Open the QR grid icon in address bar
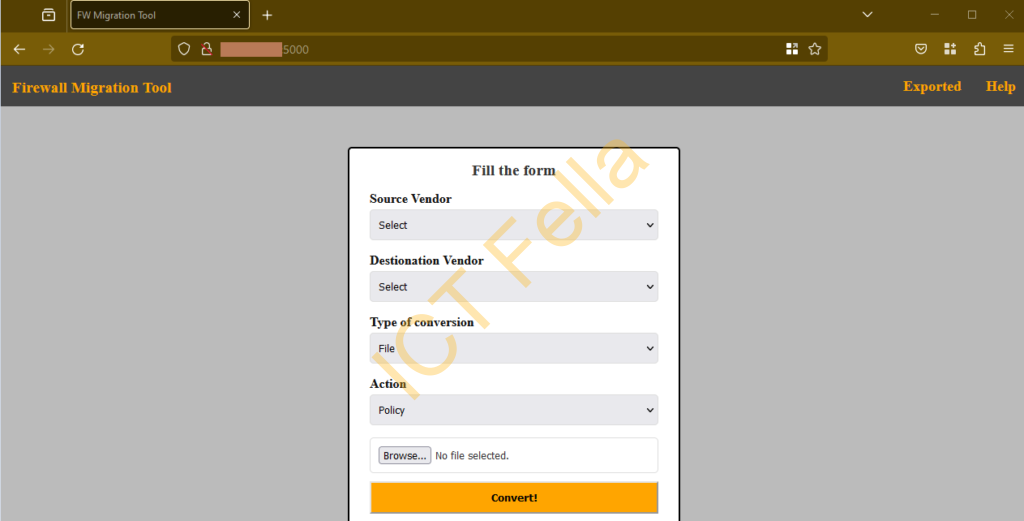The width and height of the screenshot is (1024, 521). click(792, 49)
